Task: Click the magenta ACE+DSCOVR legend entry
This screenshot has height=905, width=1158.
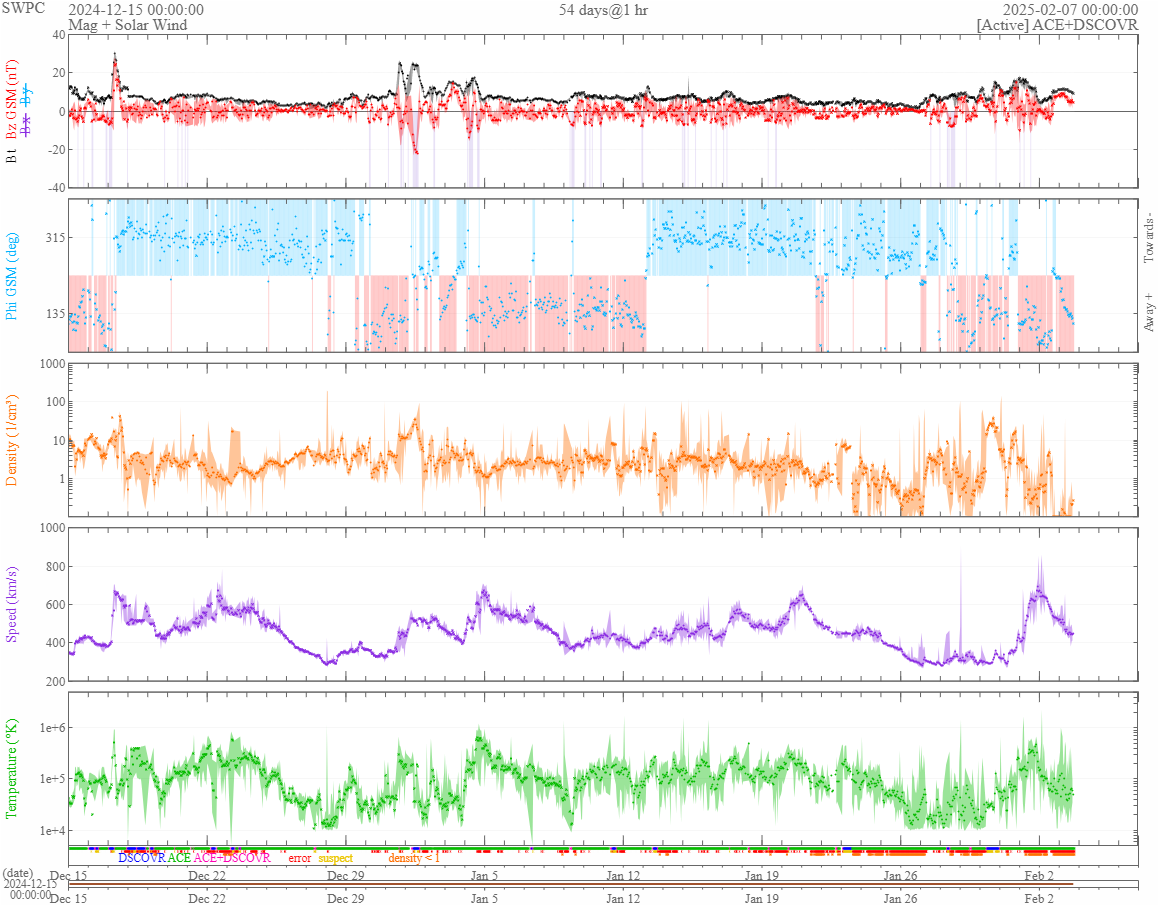Action: pos(232,858)
